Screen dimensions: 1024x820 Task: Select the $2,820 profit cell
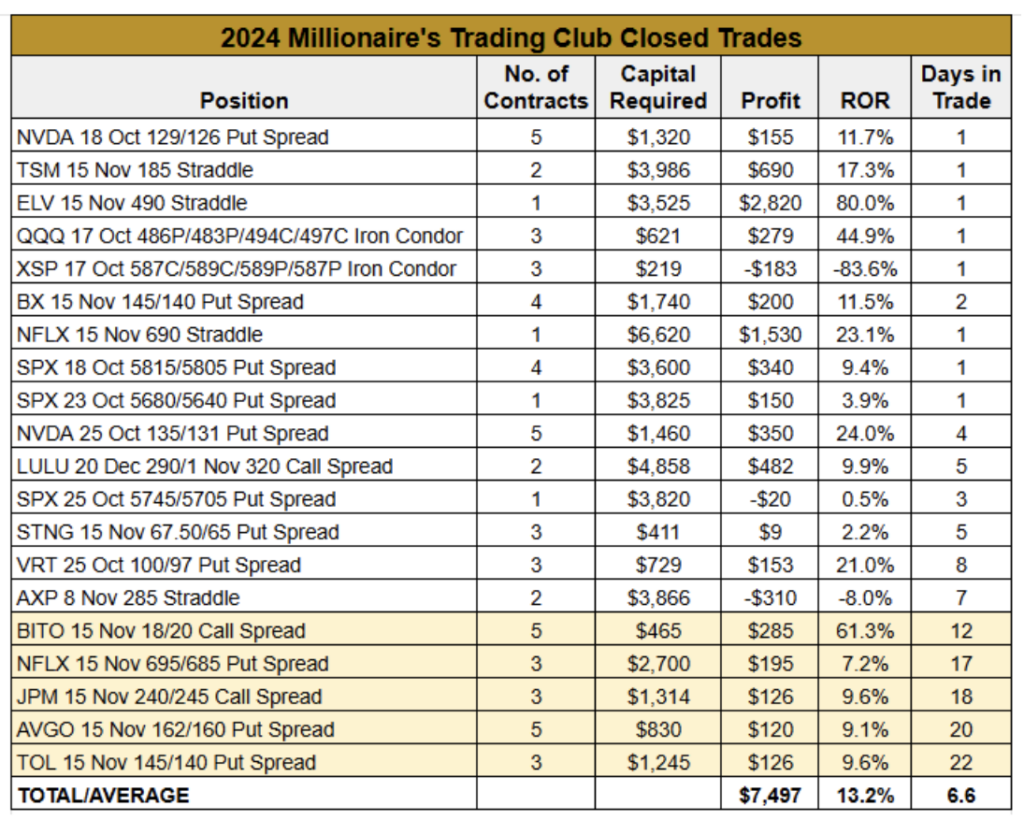pos(769,202)
